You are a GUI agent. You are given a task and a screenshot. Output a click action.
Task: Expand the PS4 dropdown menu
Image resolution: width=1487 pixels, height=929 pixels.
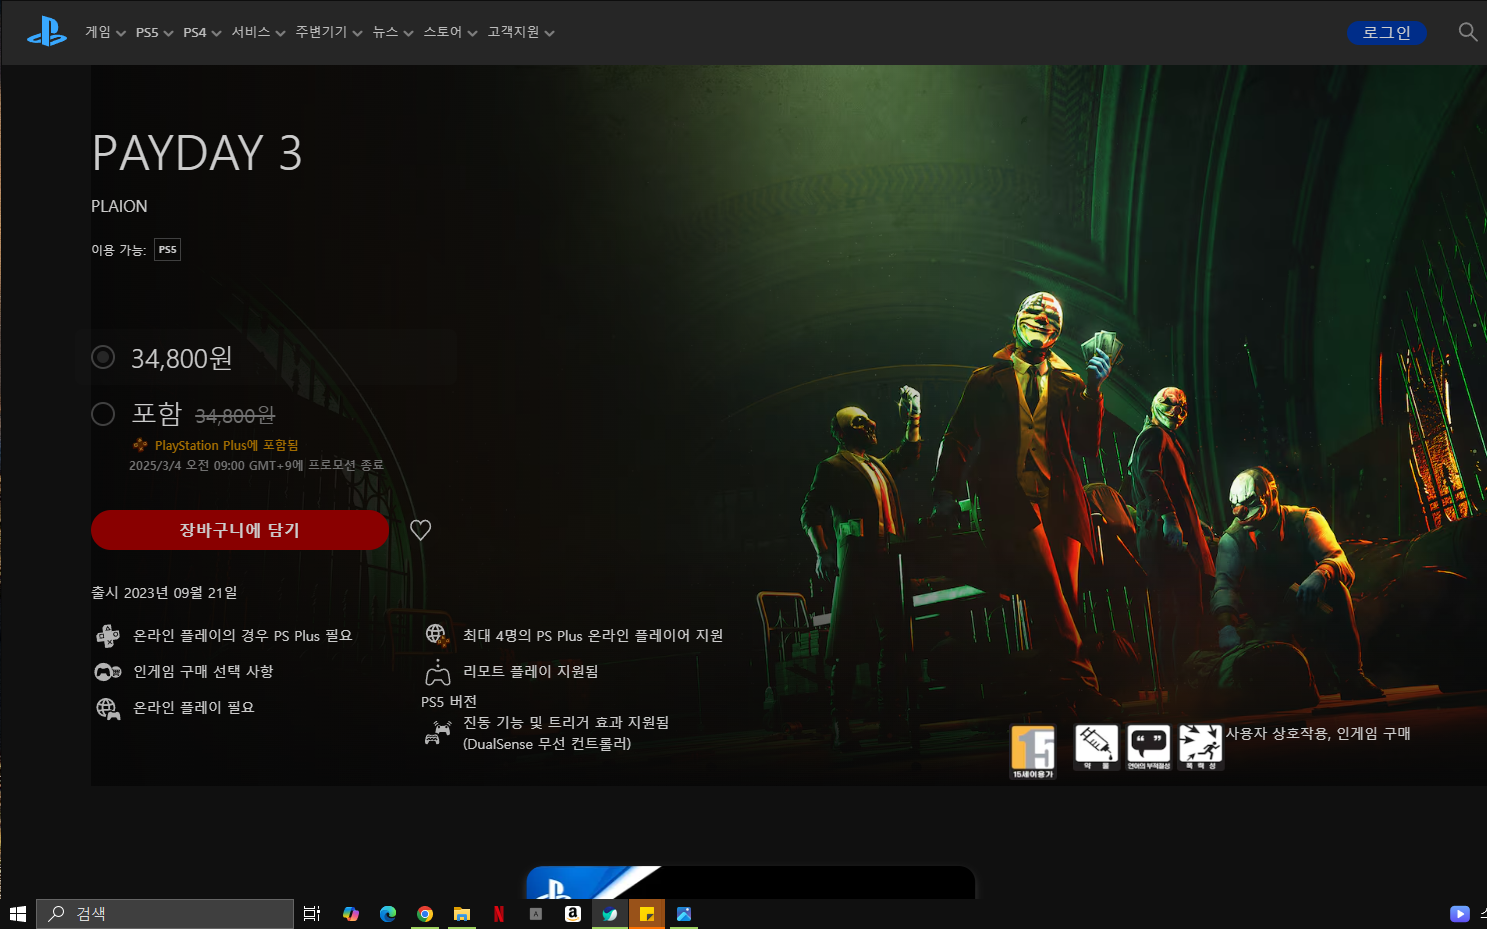click(202, 32)
